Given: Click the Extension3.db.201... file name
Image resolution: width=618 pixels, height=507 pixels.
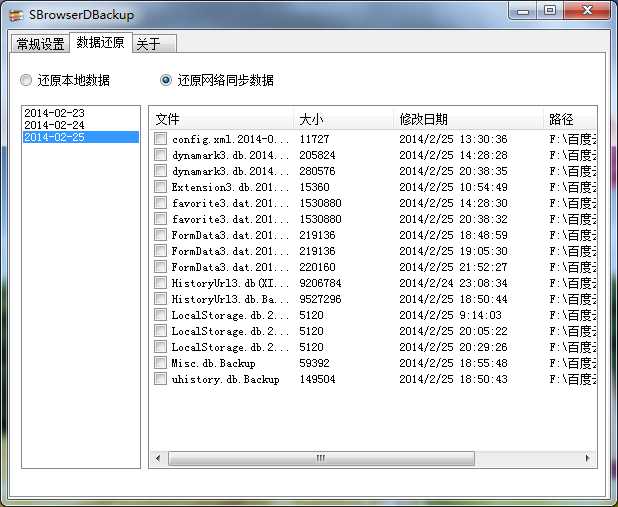Looking at the screenshot, I should 230,187.
